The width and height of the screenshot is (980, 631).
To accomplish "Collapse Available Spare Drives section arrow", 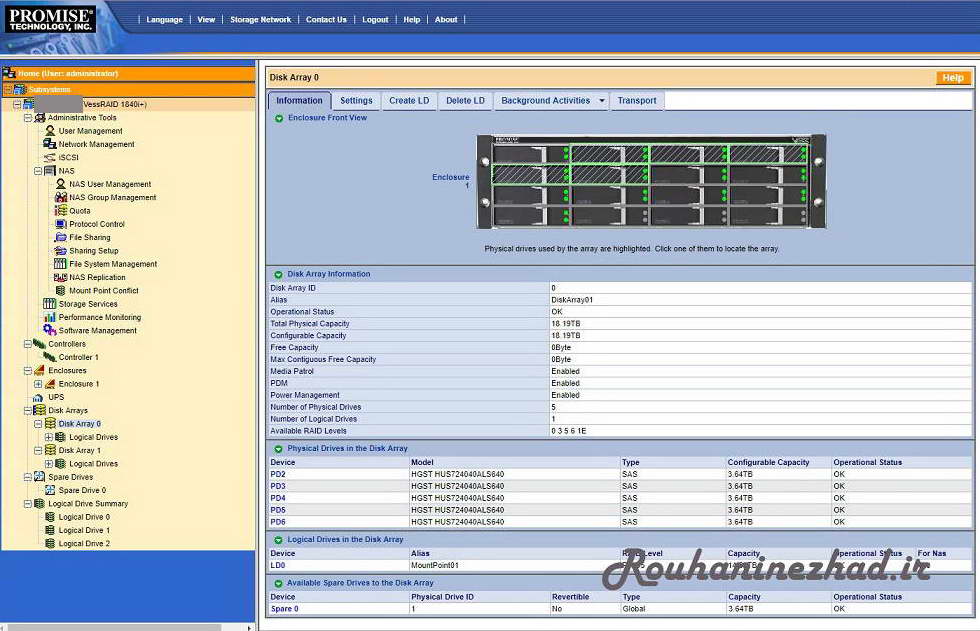I will pyautogui.click(x=279, y=584).
